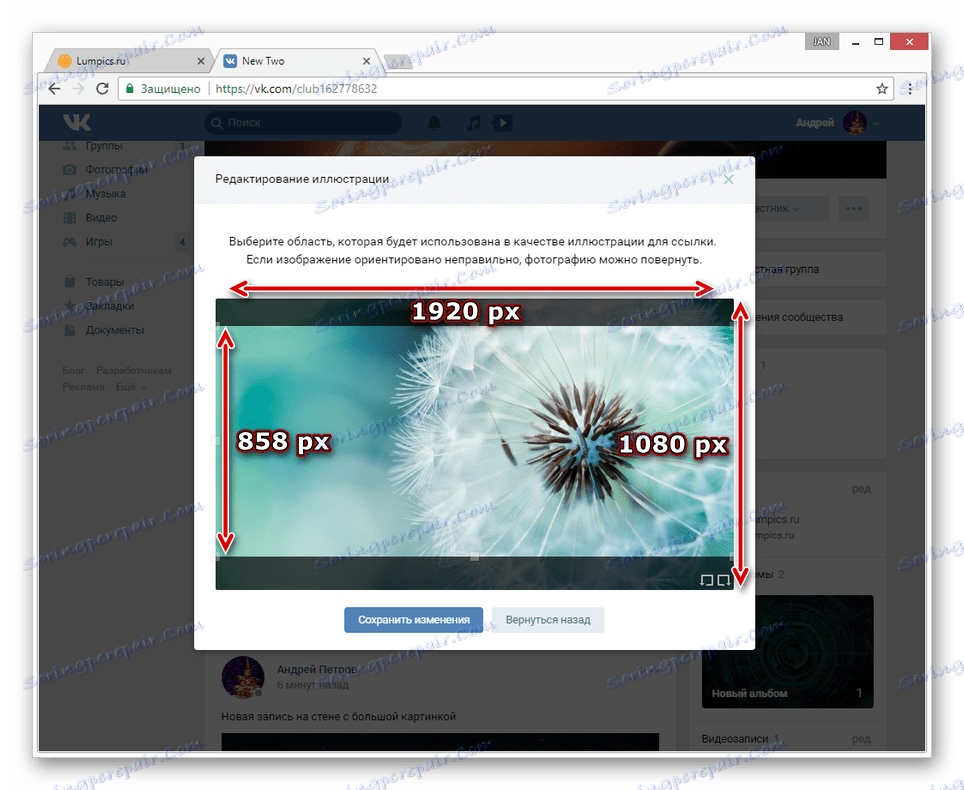
Task: Click Видео film icon in sidebar
Action: click(x=70, y=218)
